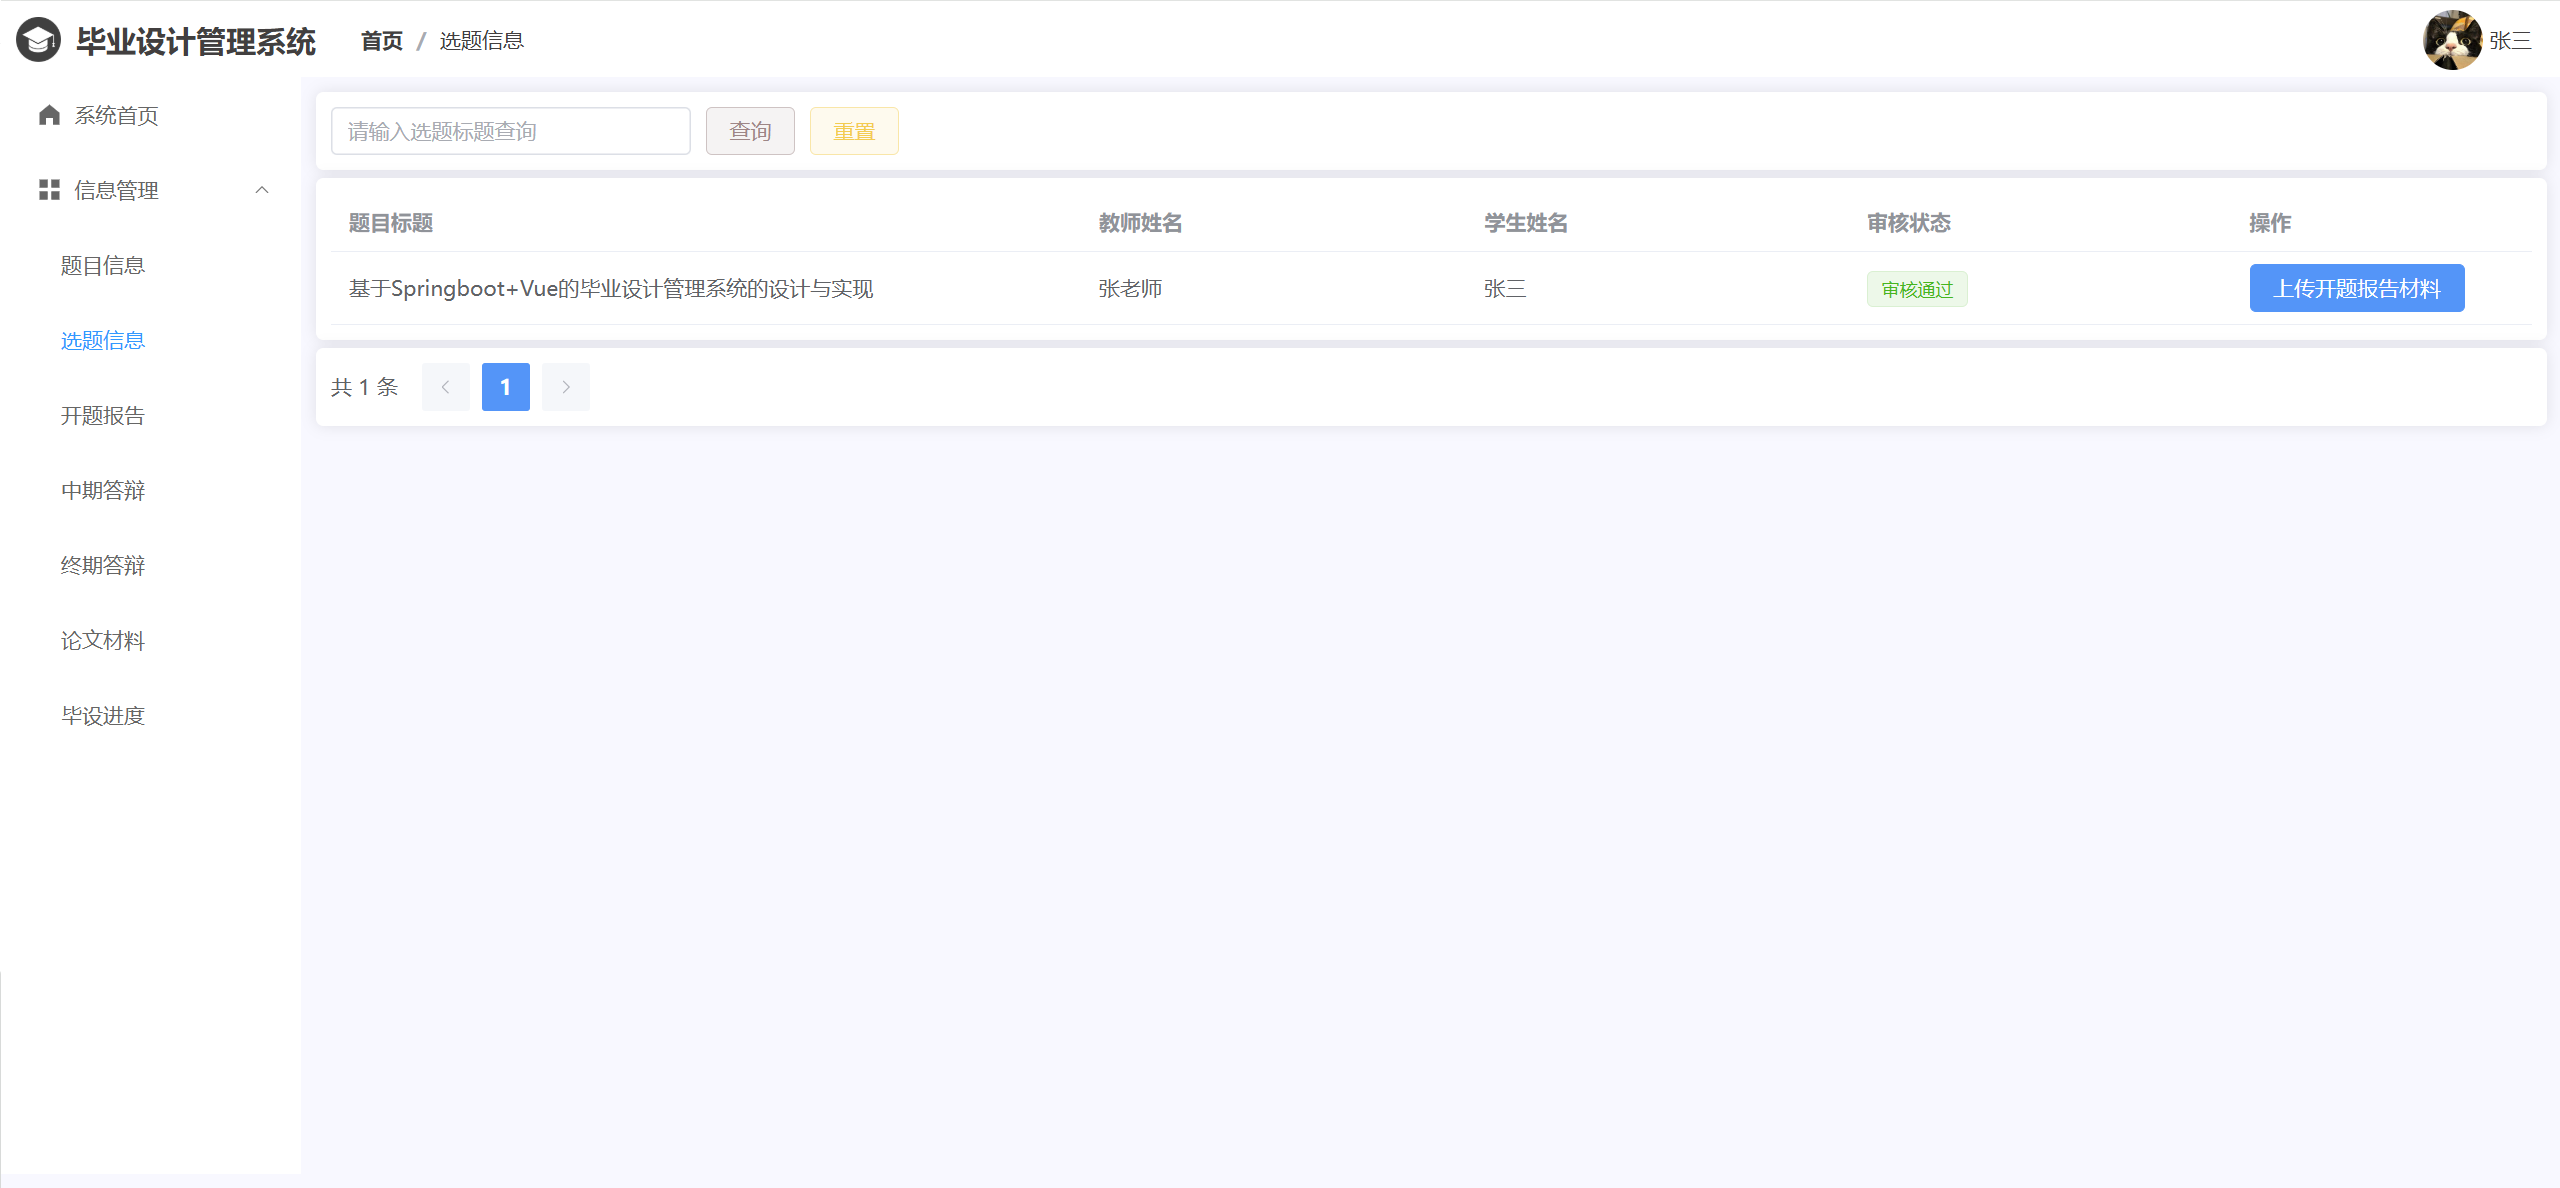
Task: Open 开题报告 sidebar item
Action: pyautogui.click(x=103, y=415)
